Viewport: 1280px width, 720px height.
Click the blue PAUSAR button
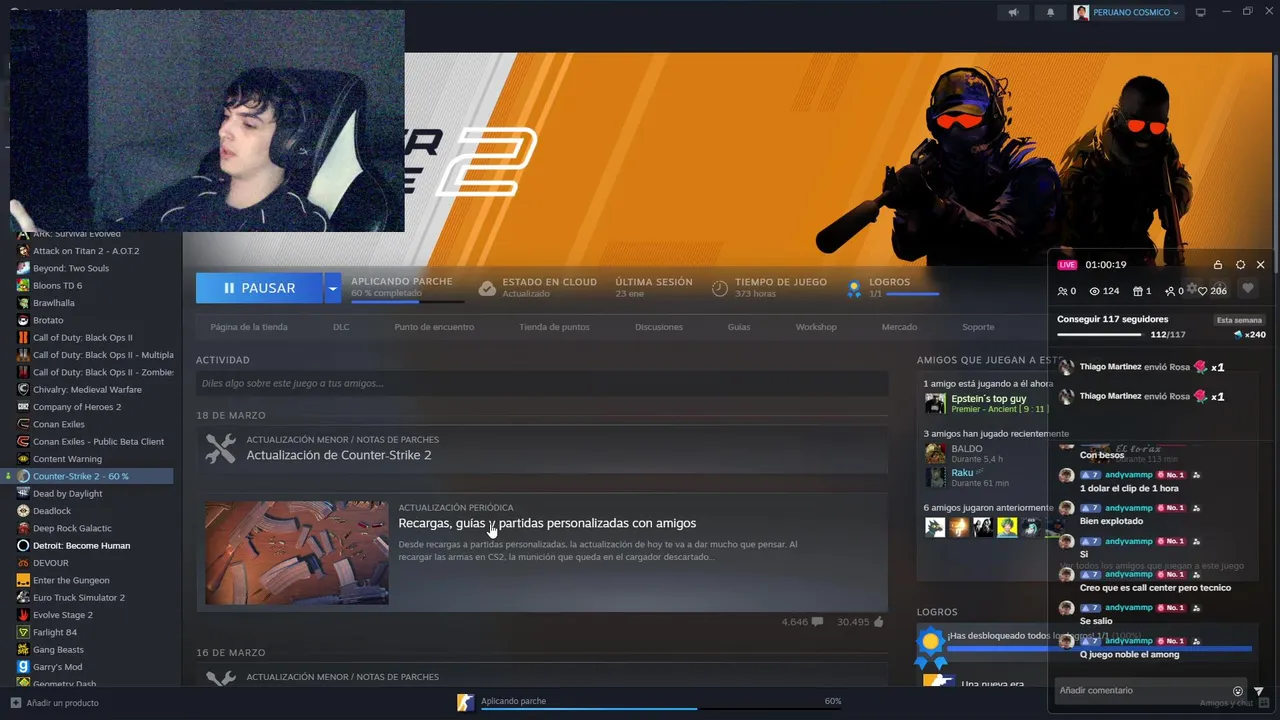[x=259, y=288]
